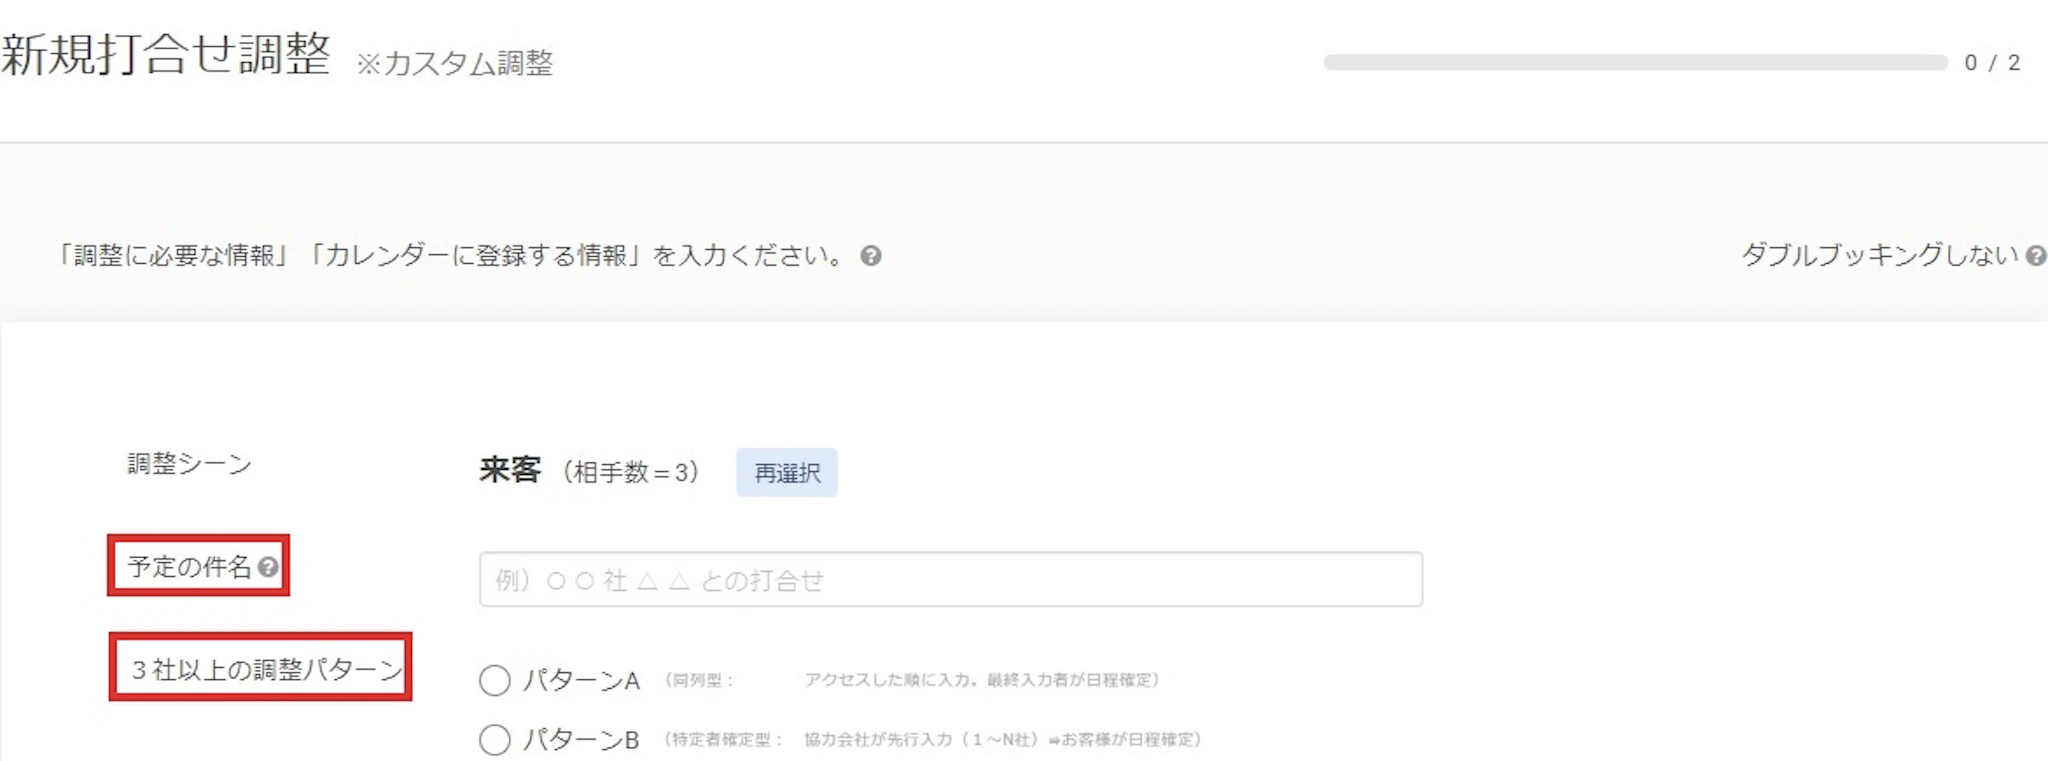Click the ※カスタム調整 subtitle text
The height and width of the screenshot is (761, 2048).
[x=455, y=63]
